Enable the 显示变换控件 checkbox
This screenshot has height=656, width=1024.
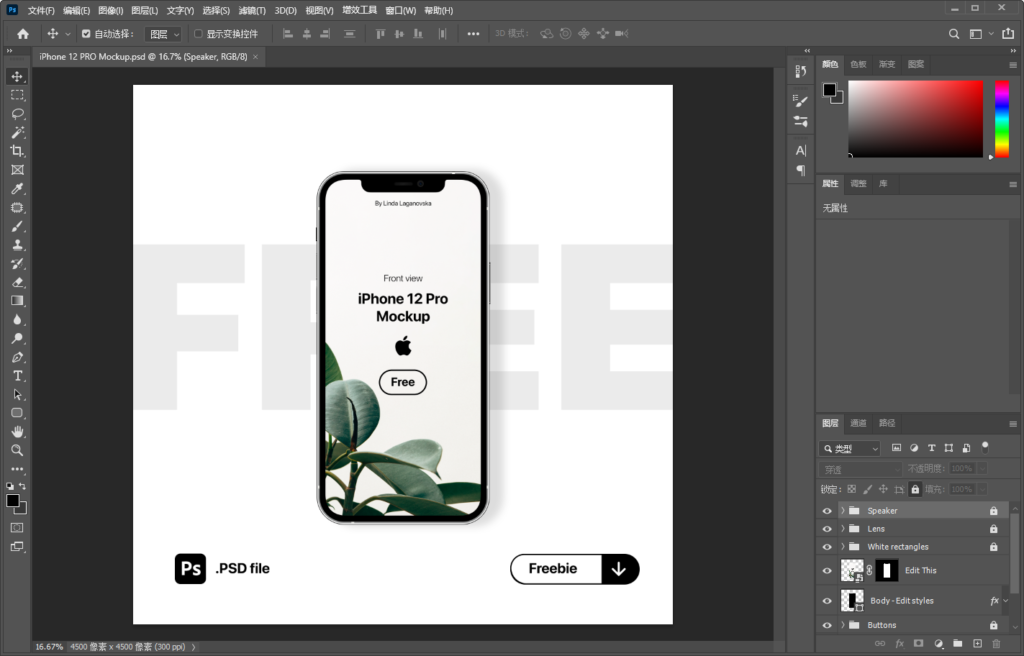pos(199,34)
